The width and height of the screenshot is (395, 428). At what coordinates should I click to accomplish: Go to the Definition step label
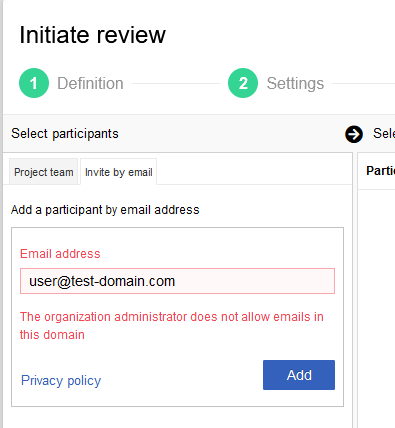coord(90,83)
